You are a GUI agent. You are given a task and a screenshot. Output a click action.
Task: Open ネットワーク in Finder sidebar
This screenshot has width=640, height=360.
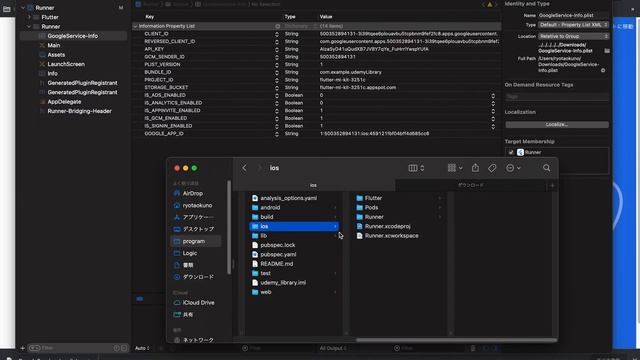tap(198, 340)
